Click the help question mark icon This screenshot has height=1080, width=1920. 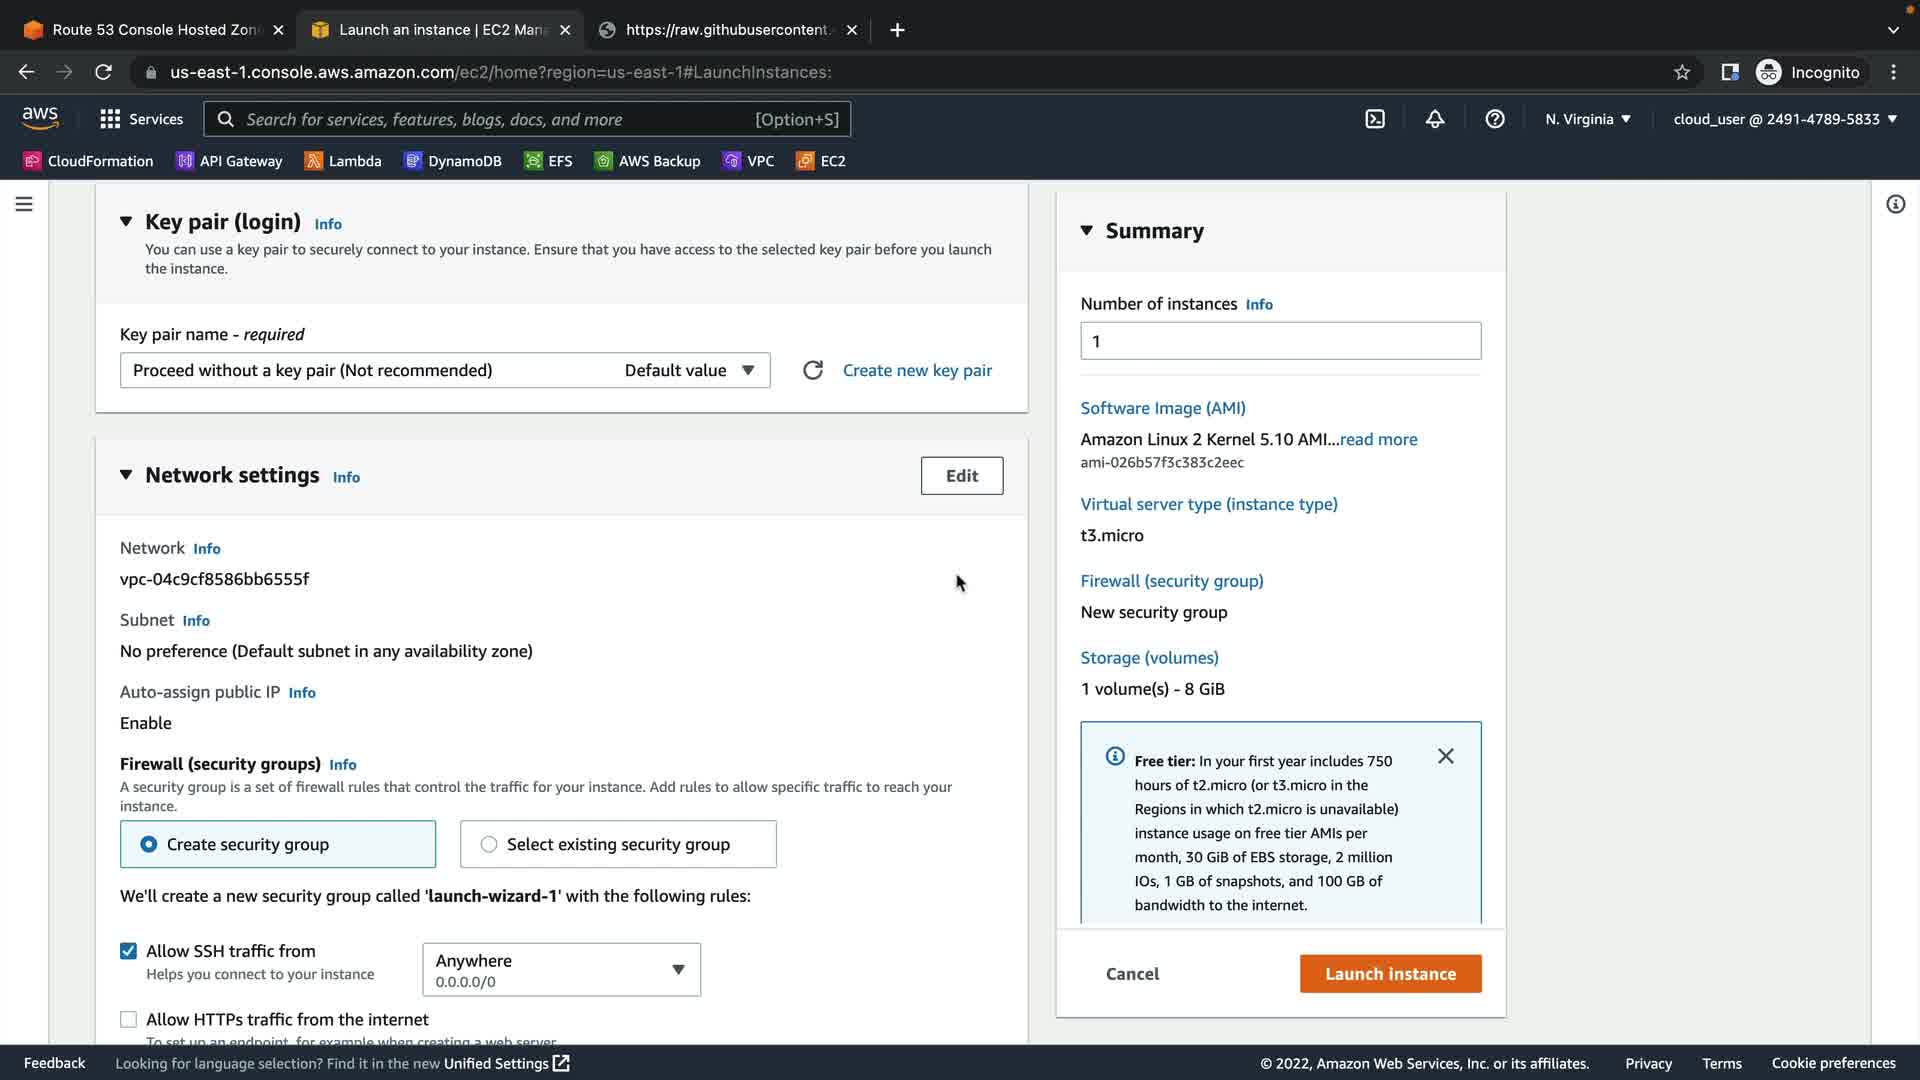(1495, 119)
